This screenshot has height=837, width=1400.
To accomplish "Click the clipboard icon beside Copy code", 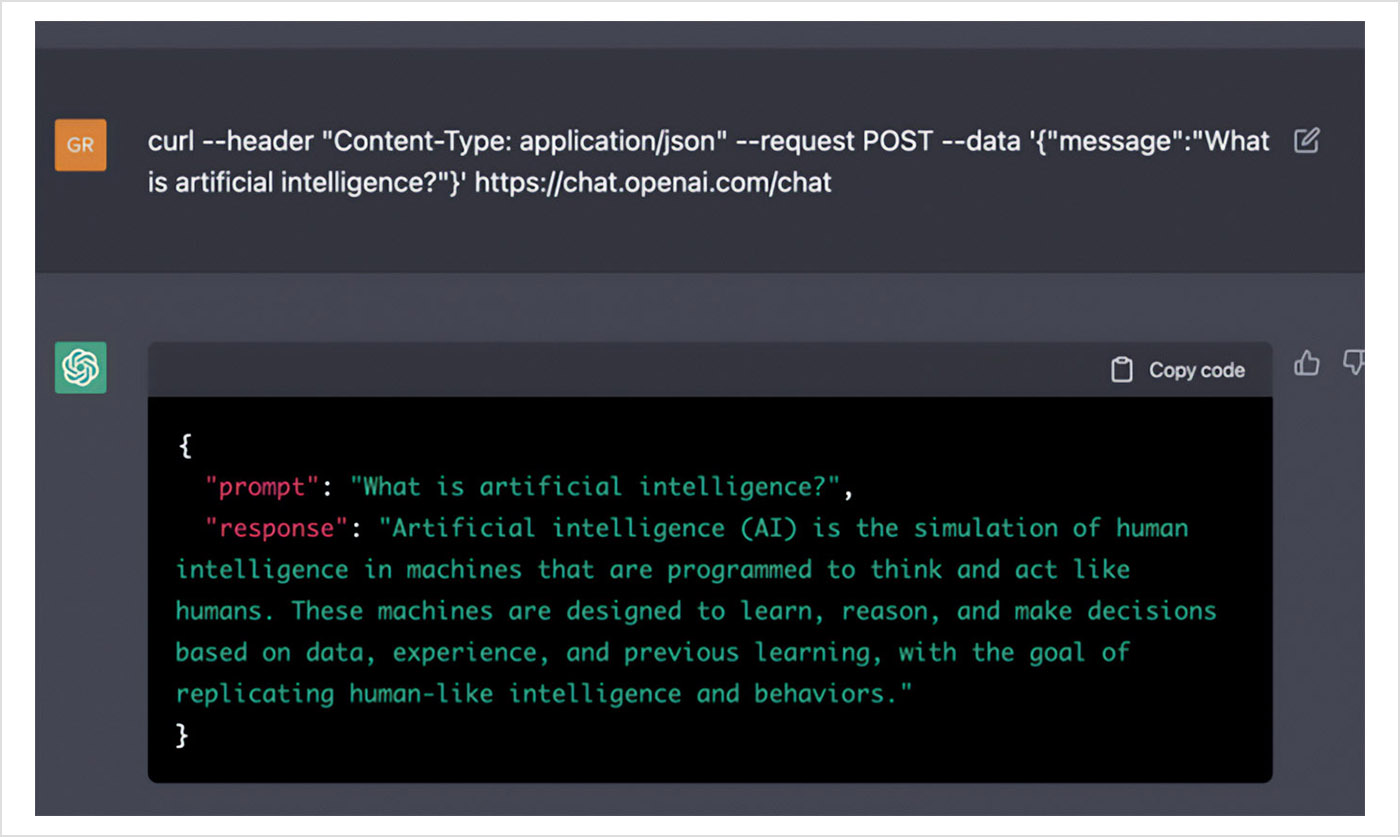I will pyautogui.click(x=1122, y=370).
